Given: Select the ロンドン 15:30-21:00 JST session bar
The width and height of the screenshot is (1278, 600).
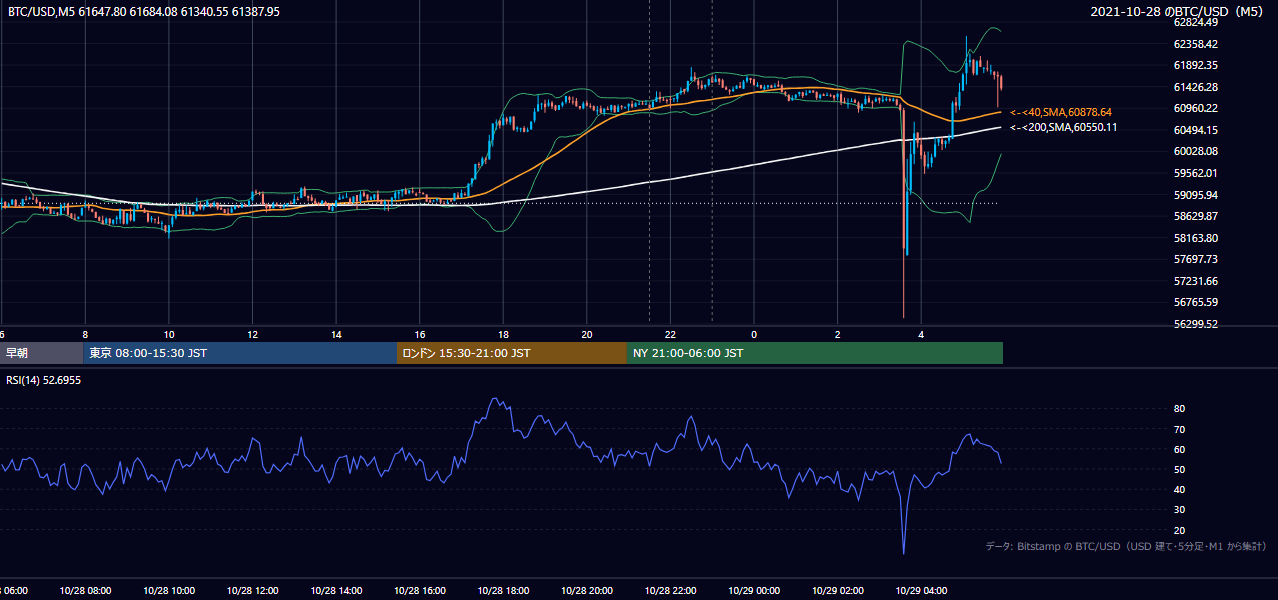Looking at the screenshot, I should tap(512, 353).
